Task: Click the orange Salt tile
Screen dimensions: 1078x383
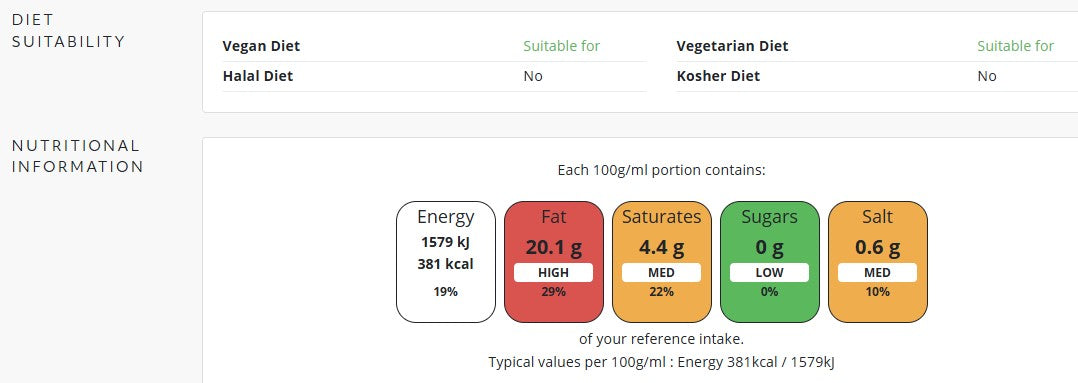Action: click(877, 262)
